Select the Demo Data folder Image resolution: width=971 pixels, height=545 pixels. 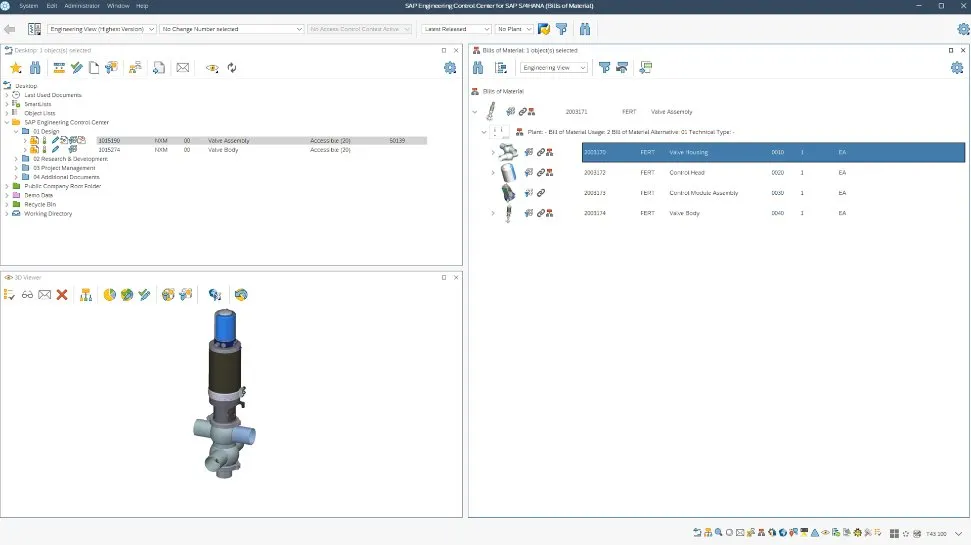point(38,196)
